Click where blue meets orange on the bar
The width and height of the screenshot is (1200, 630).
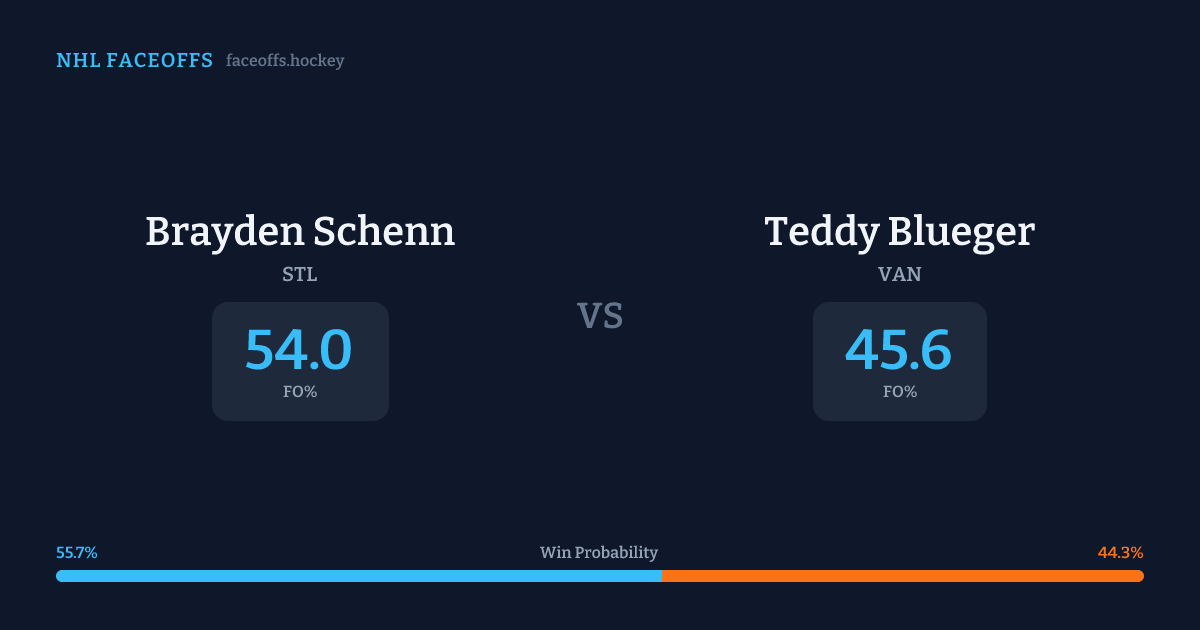661,576
